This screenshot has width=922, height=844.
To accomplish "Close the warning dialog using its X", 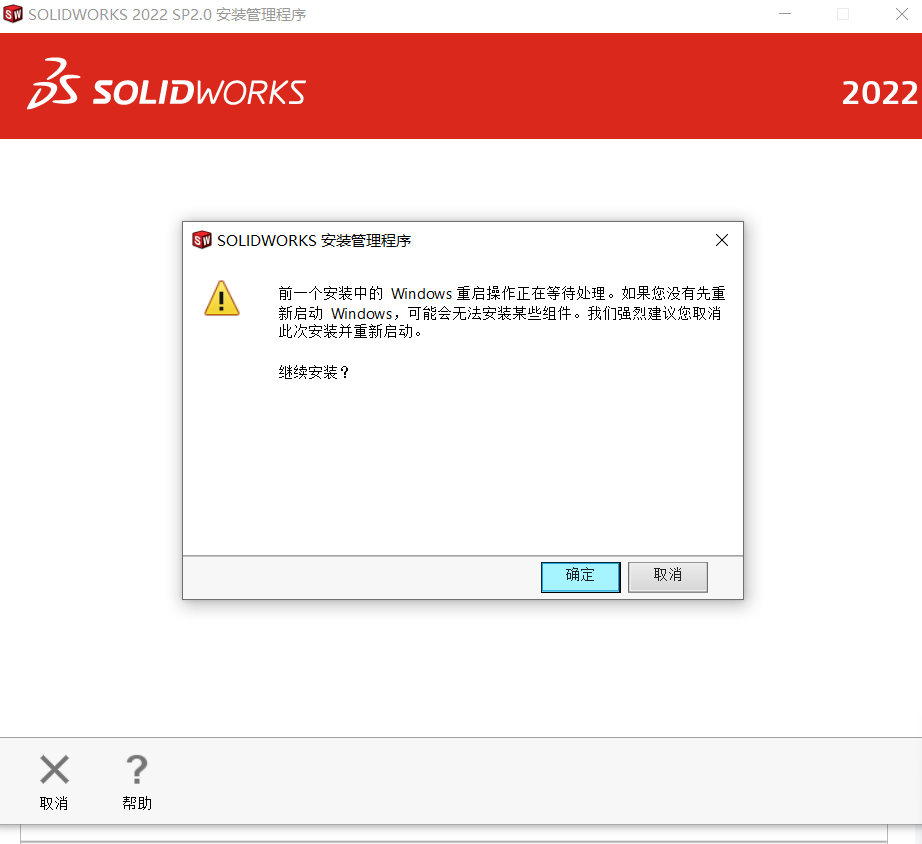I will [721, 240].
